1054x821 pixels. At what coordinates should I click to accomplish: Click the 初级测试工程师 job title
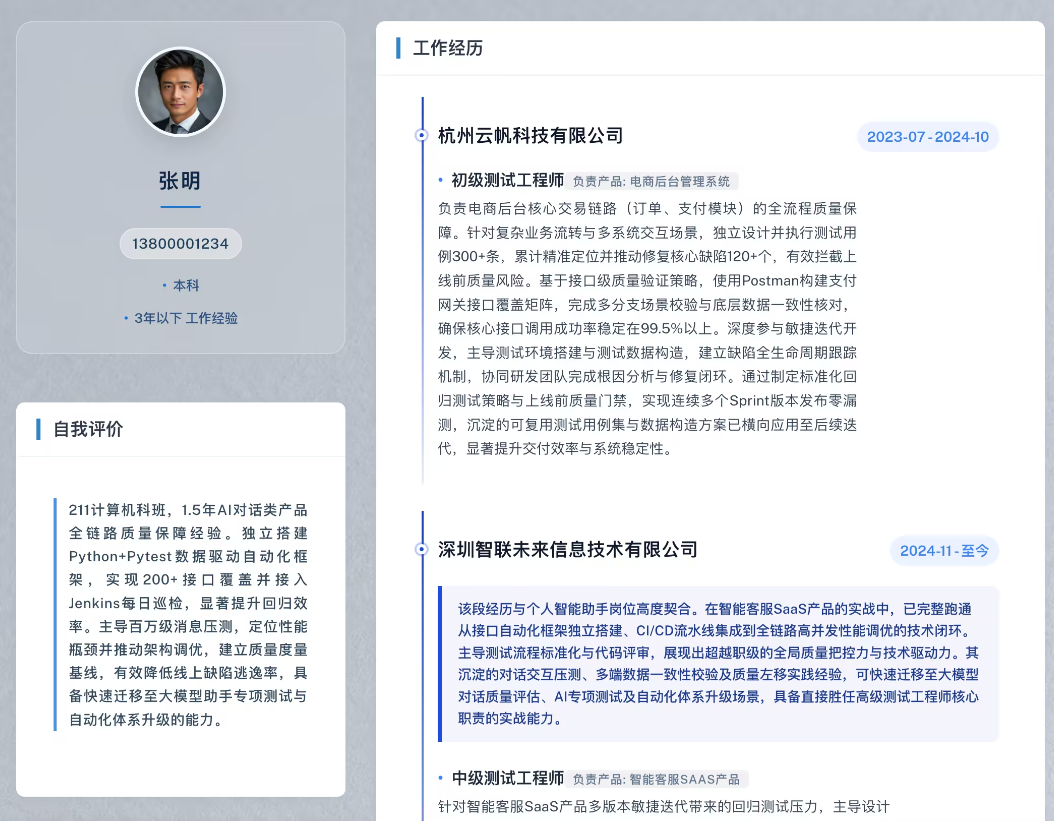[x=508, y=180]
